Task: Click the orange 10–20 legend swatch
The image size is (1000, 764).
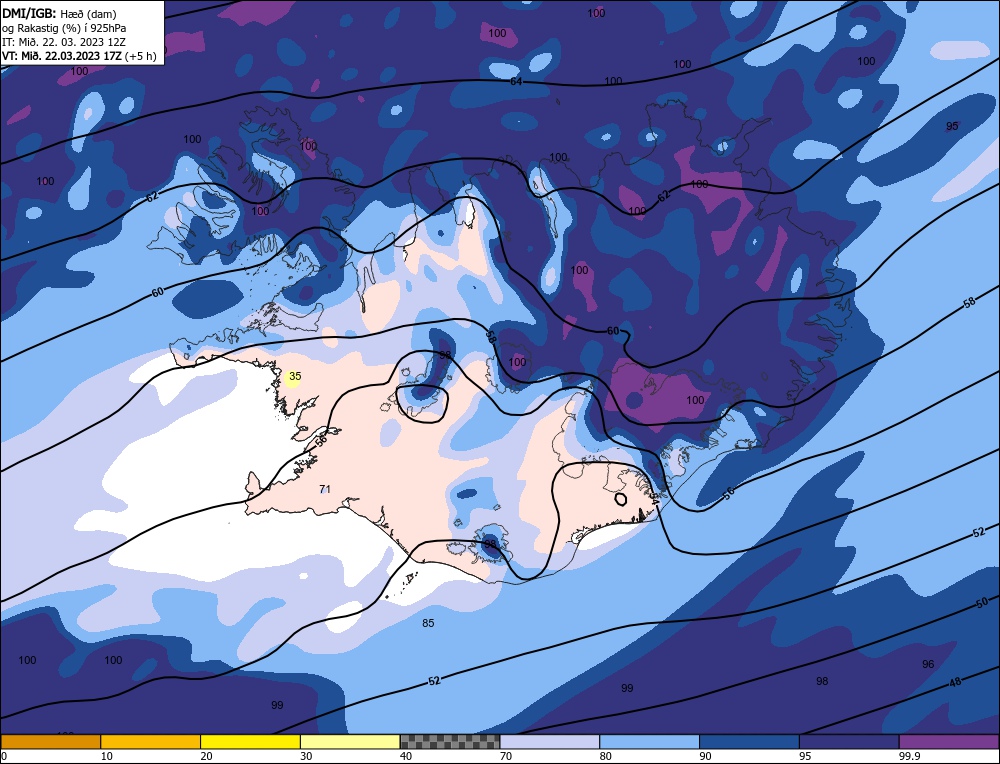Action: (x=151, y=741)
